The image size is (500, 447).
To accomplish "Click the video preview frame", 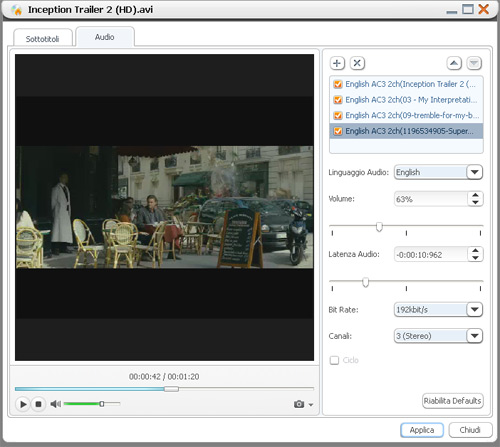I will pos(164,207).
